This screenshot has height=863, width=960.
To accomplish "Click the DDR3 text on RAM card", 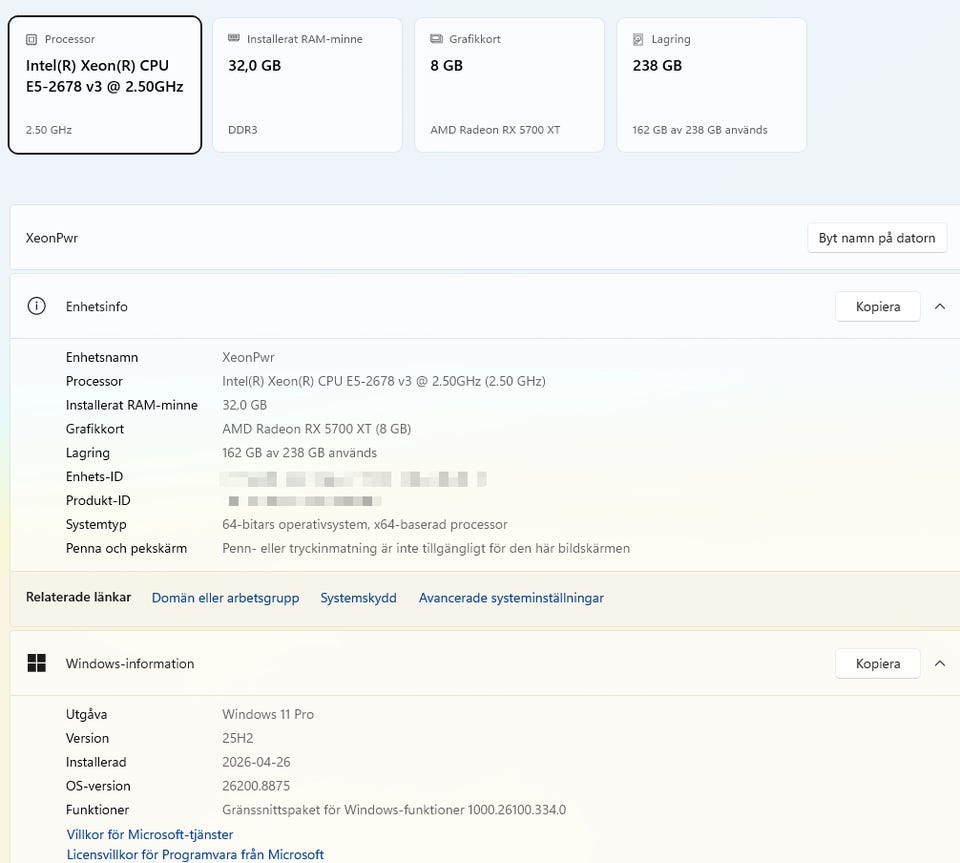I will coord(242,130).
